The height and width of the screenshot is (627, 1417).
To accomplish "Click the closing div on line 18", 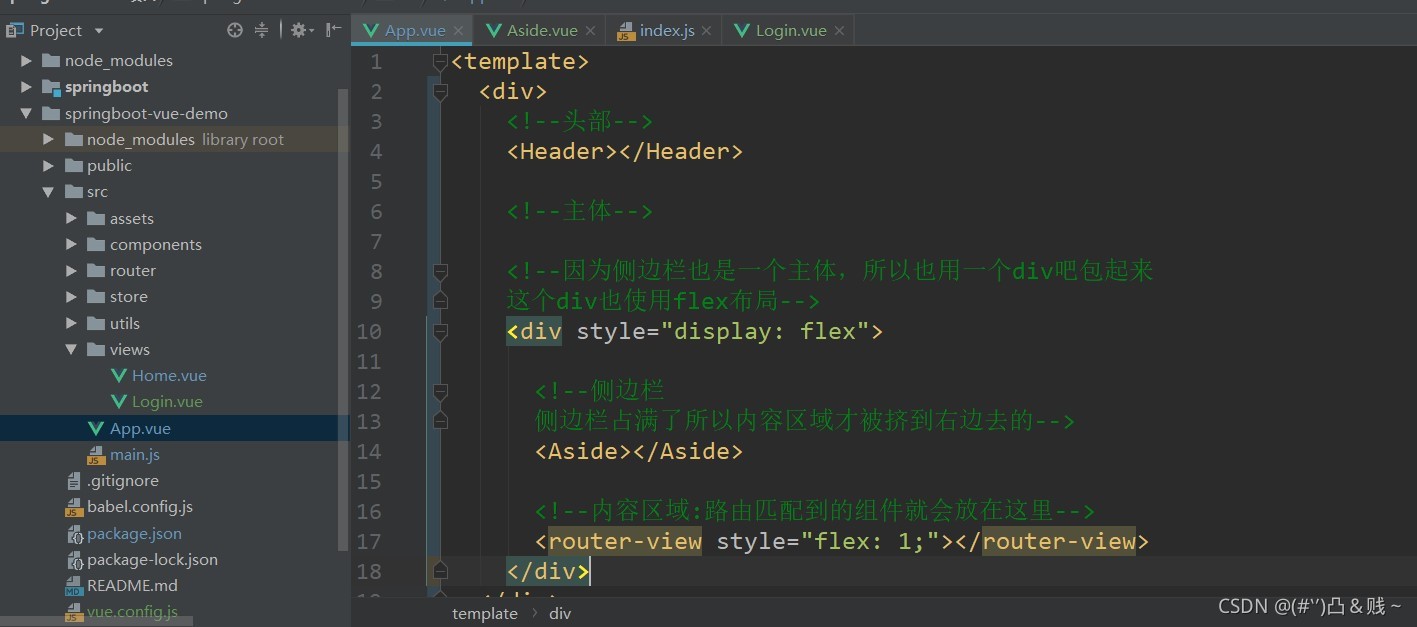I will tap(548, 572).
